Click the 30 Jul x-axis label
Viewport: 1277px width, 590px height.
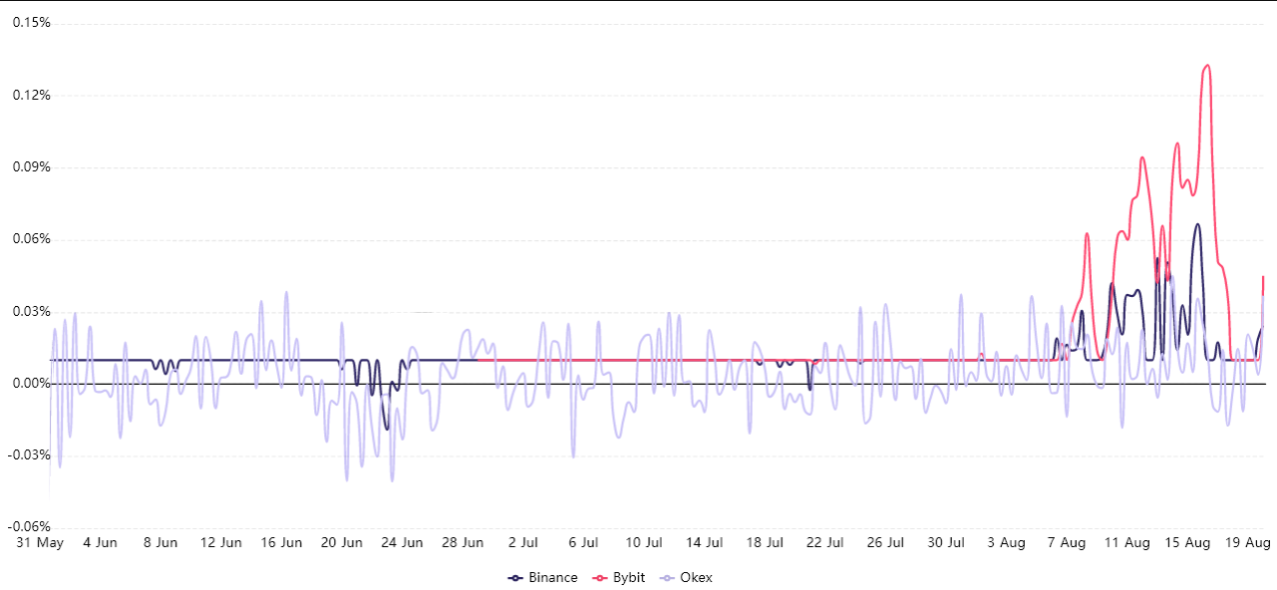coord(945,543)
